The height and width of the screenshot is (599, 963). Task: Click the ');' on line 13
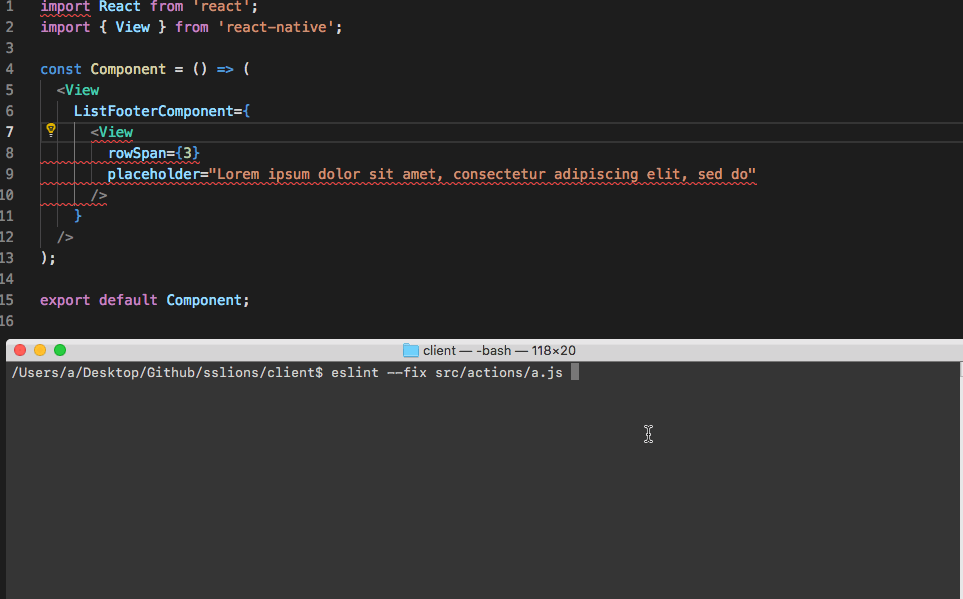[48, 258]
